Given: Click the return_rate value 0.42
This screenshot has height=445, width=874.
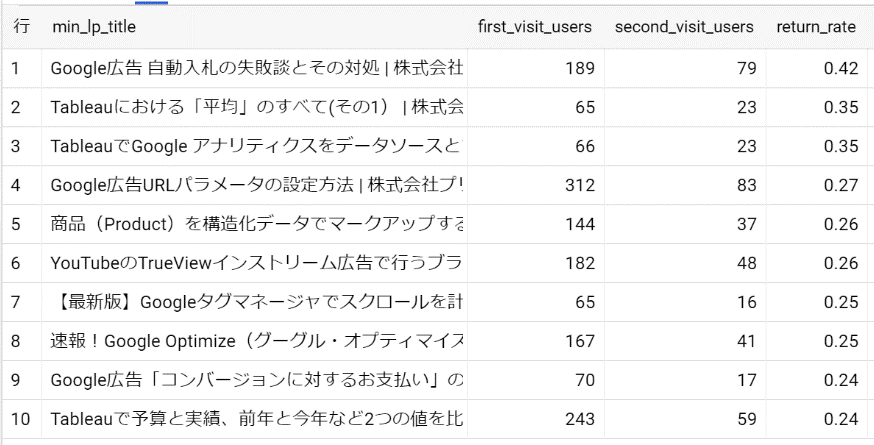Looking at the screenshot, I should click(842, 68).
